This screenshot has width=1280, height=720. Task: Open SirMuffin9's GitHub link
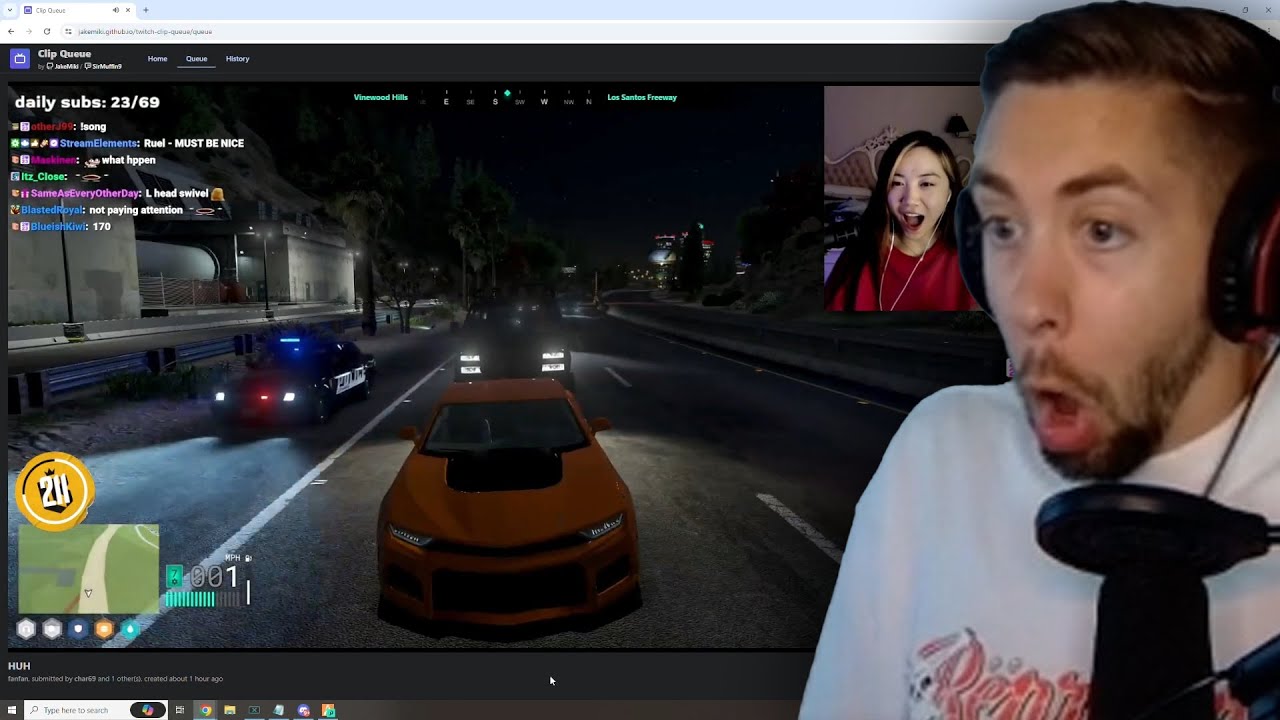103,66
